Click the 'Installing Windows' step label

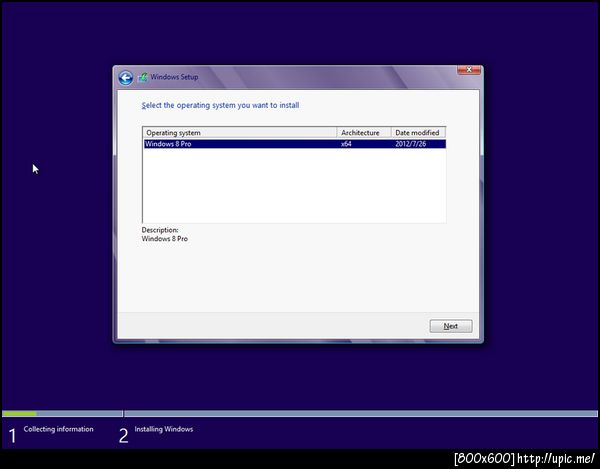[164, 429]
